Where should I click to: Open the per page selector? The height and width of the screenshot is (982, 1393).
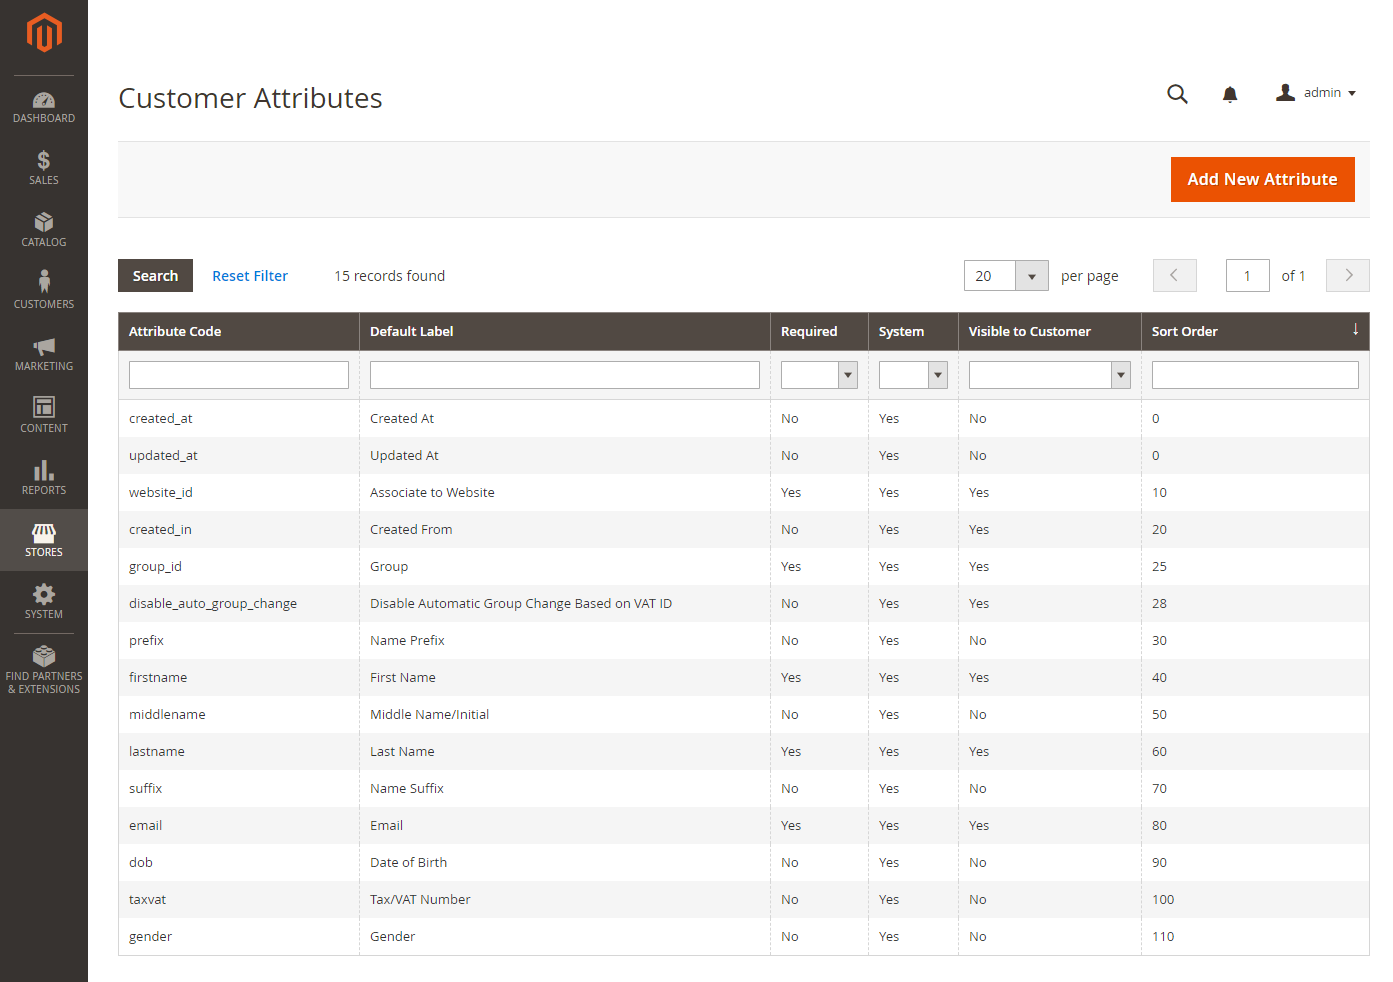1031,275
